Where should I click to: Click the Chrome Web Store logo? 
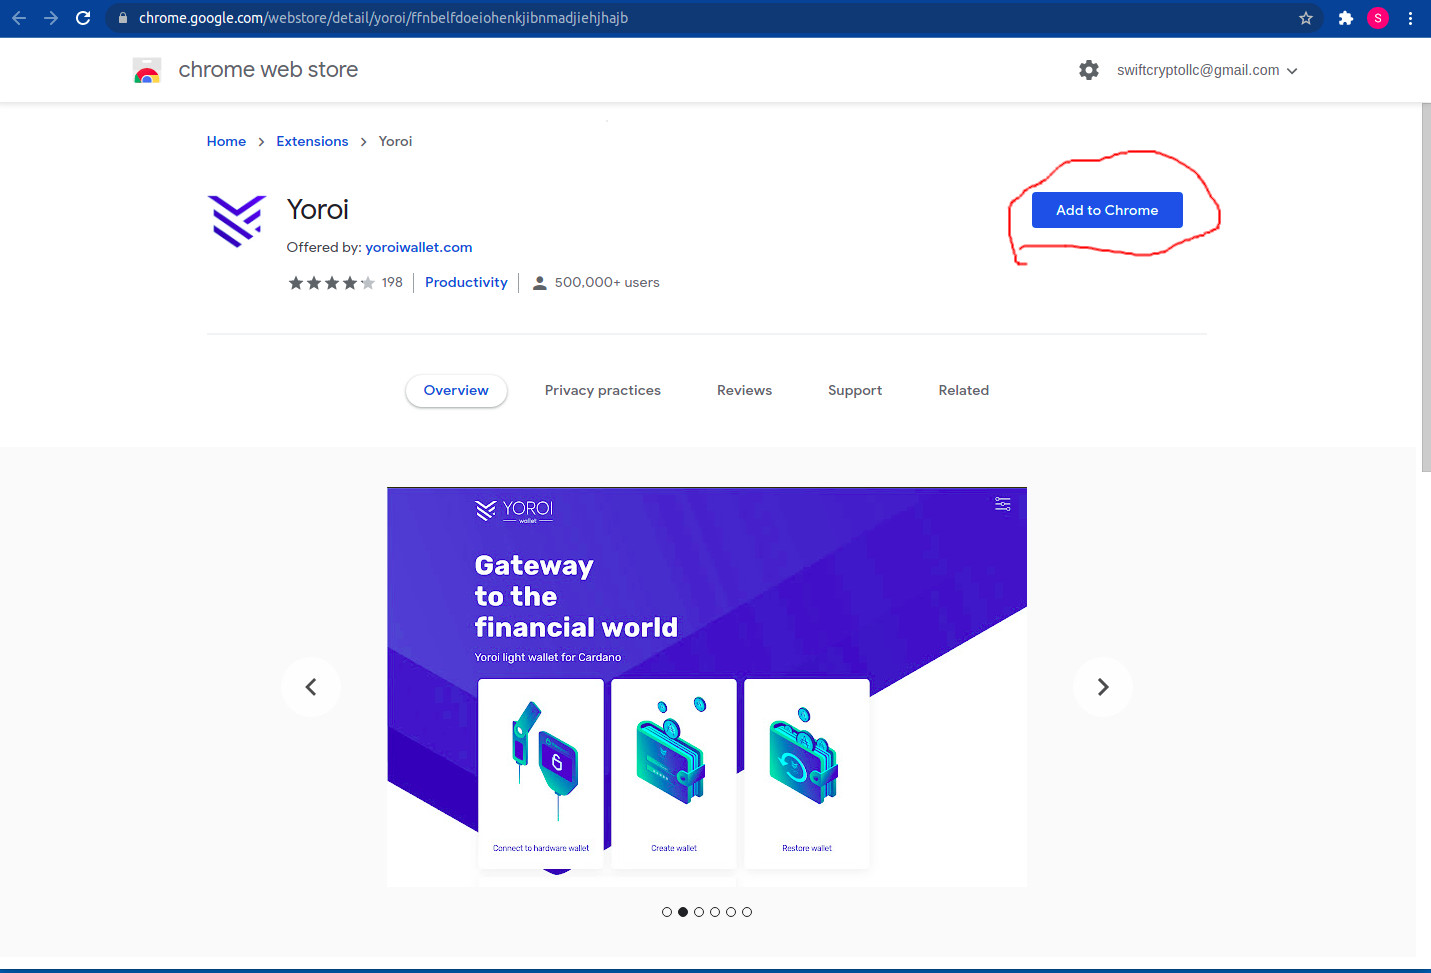pyautogui.click(x=147, y=70)
